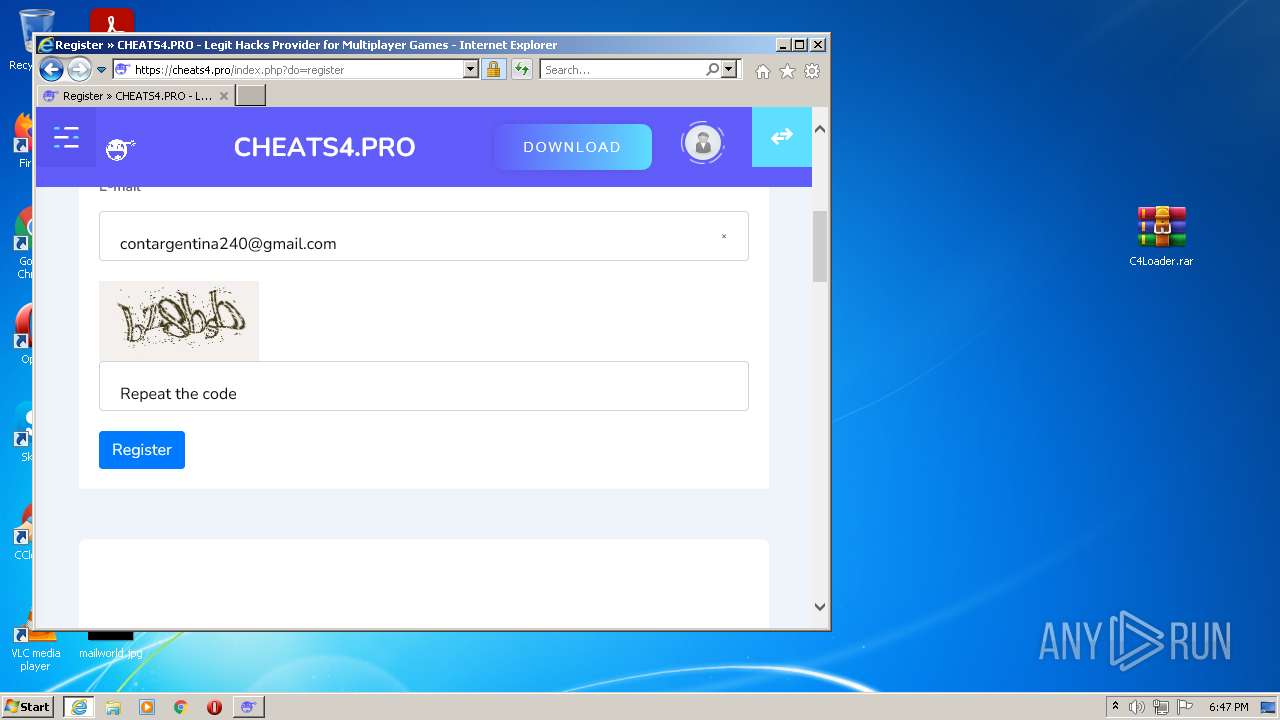
Task: Click the volume speaker tray icon
Action: [1137, 707]
